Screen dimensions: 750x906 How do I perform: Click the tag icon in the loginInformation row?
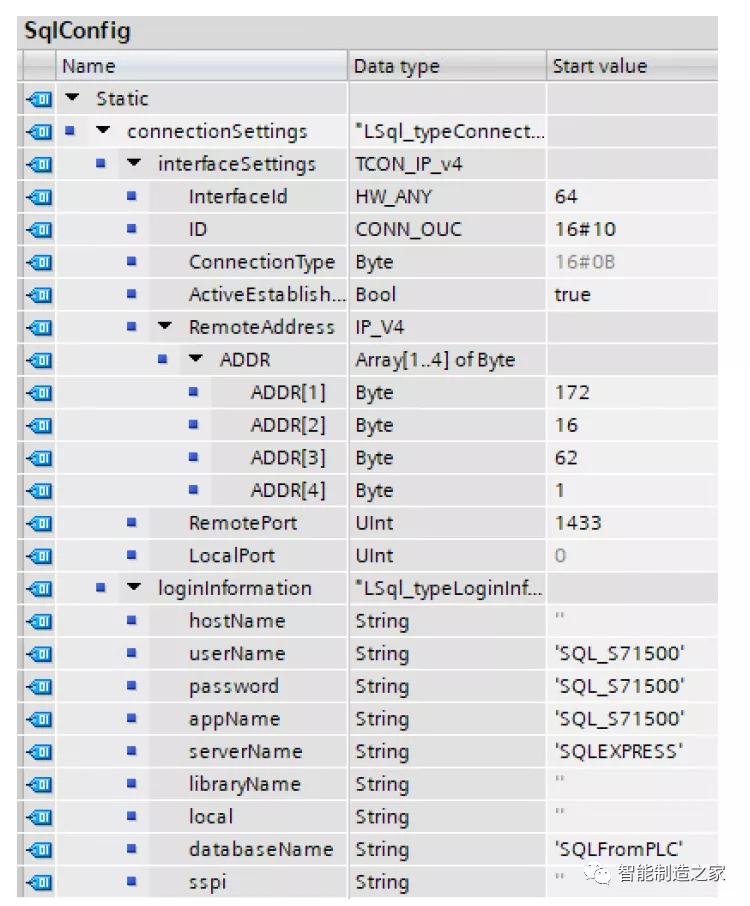coord(39,589)
